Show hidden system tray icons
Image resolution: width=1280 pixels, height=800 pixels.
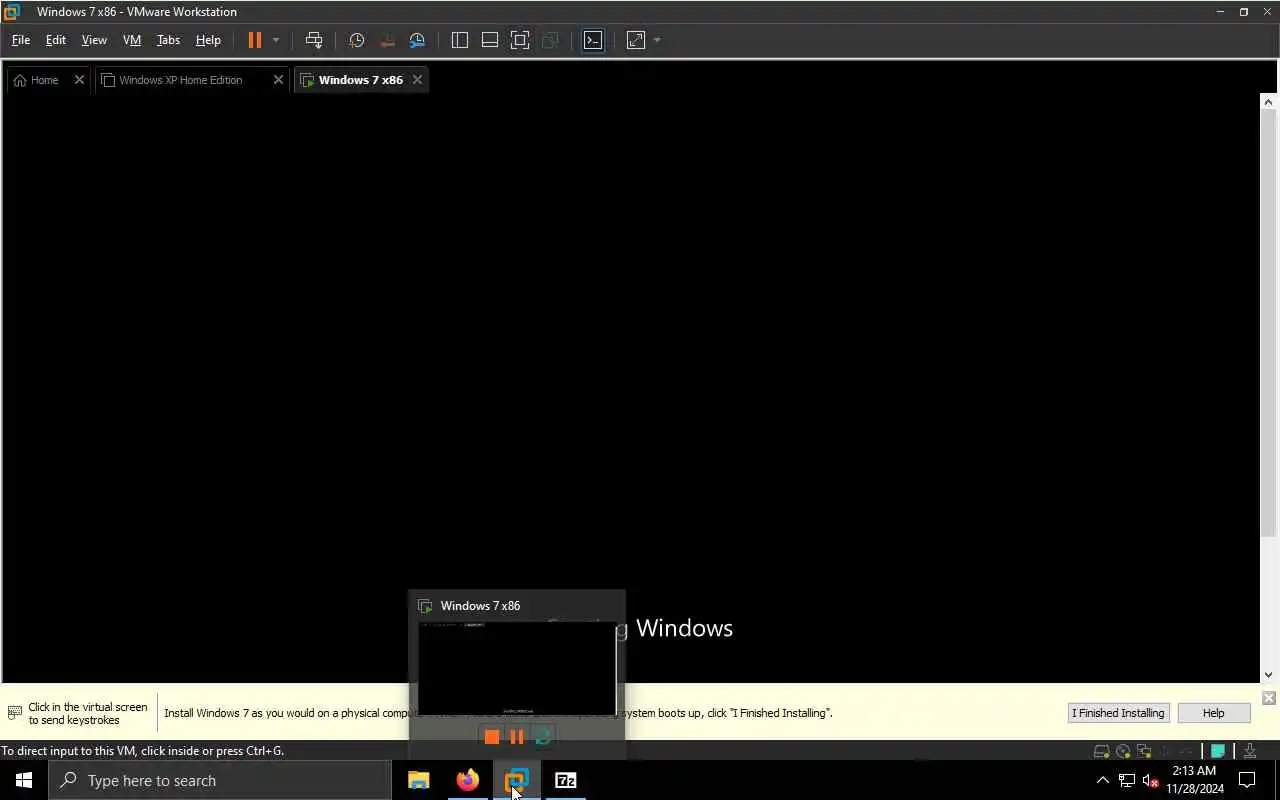pyautogui.click(x=1103, y=780)
